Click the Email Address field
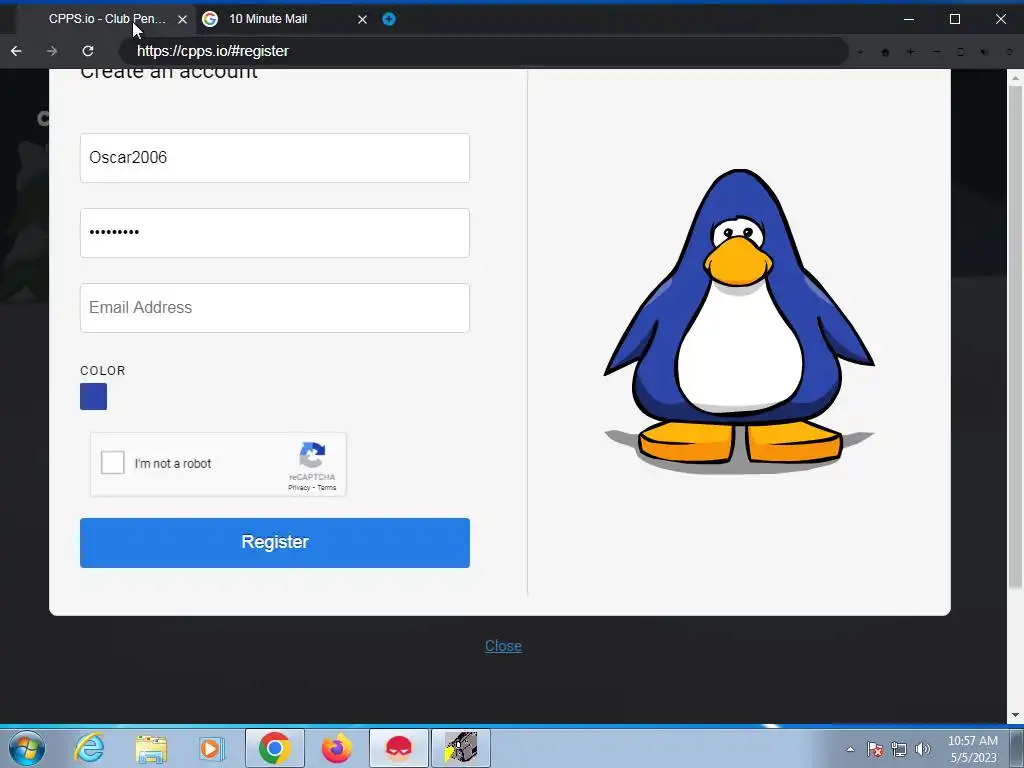1024x768 pixels. click(275, 308)
